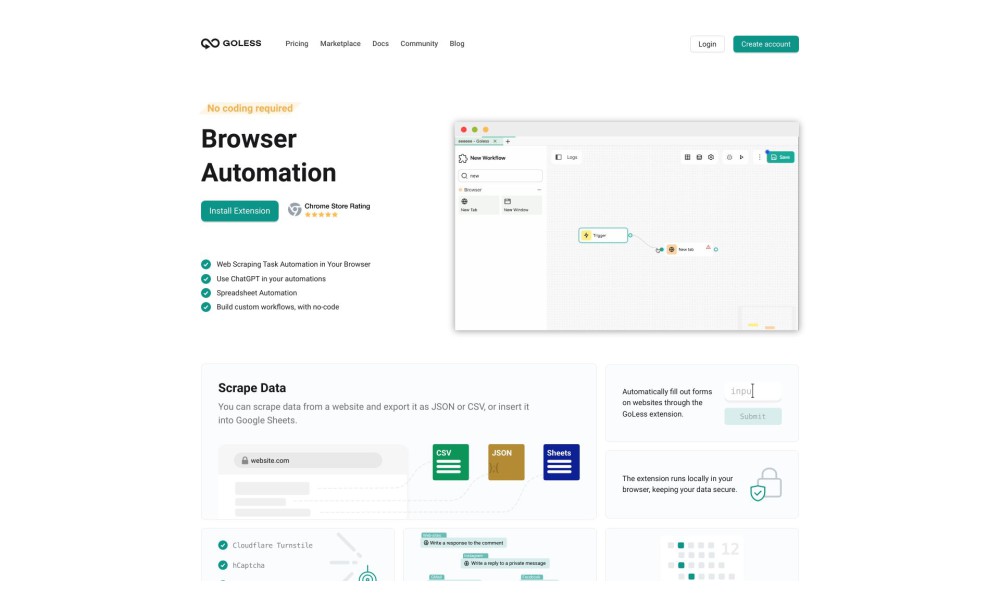Click the Login button
This screenshot has width=1000, height=600.
click(707, 44)
